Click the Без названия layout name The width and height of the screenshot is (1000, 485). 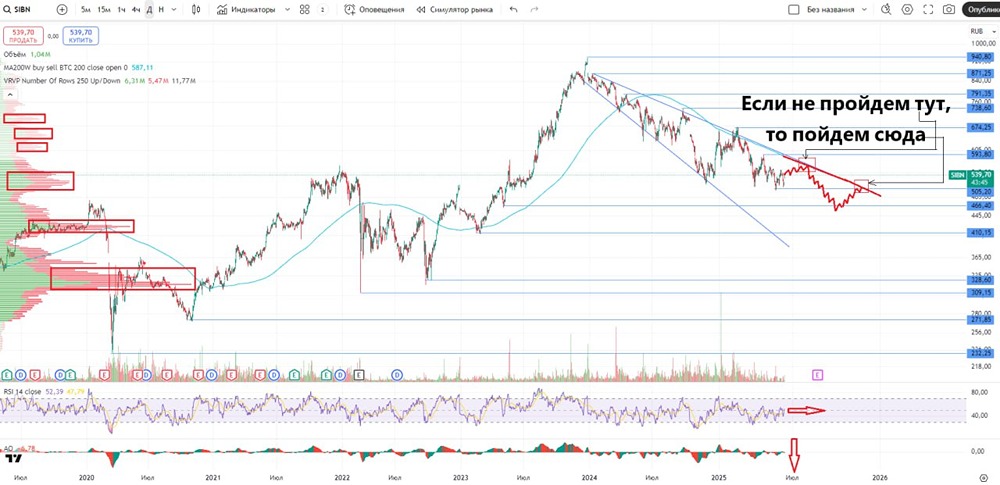[830, 10]
